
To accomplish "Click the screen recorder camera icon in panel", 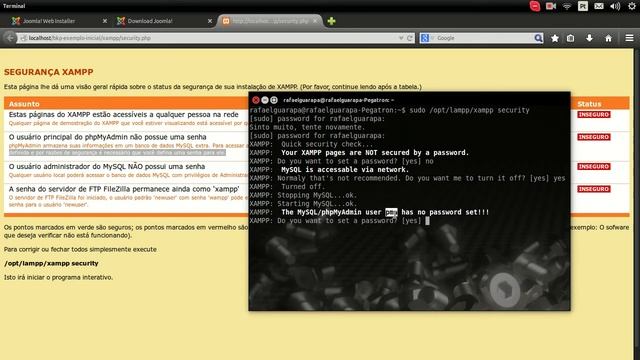I will pyautogui.click(x=551, y=6).
